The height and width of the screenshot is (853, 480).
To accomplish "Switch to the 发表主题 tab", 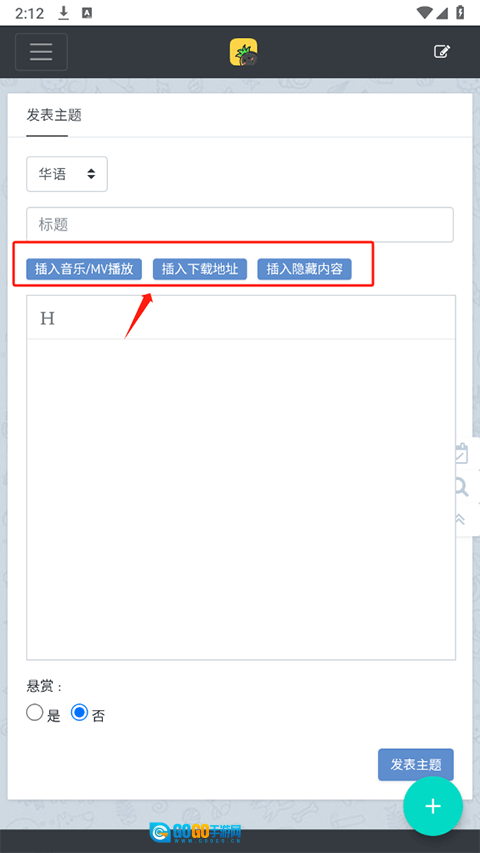I will pyautogui.click(x=54, y=115).
